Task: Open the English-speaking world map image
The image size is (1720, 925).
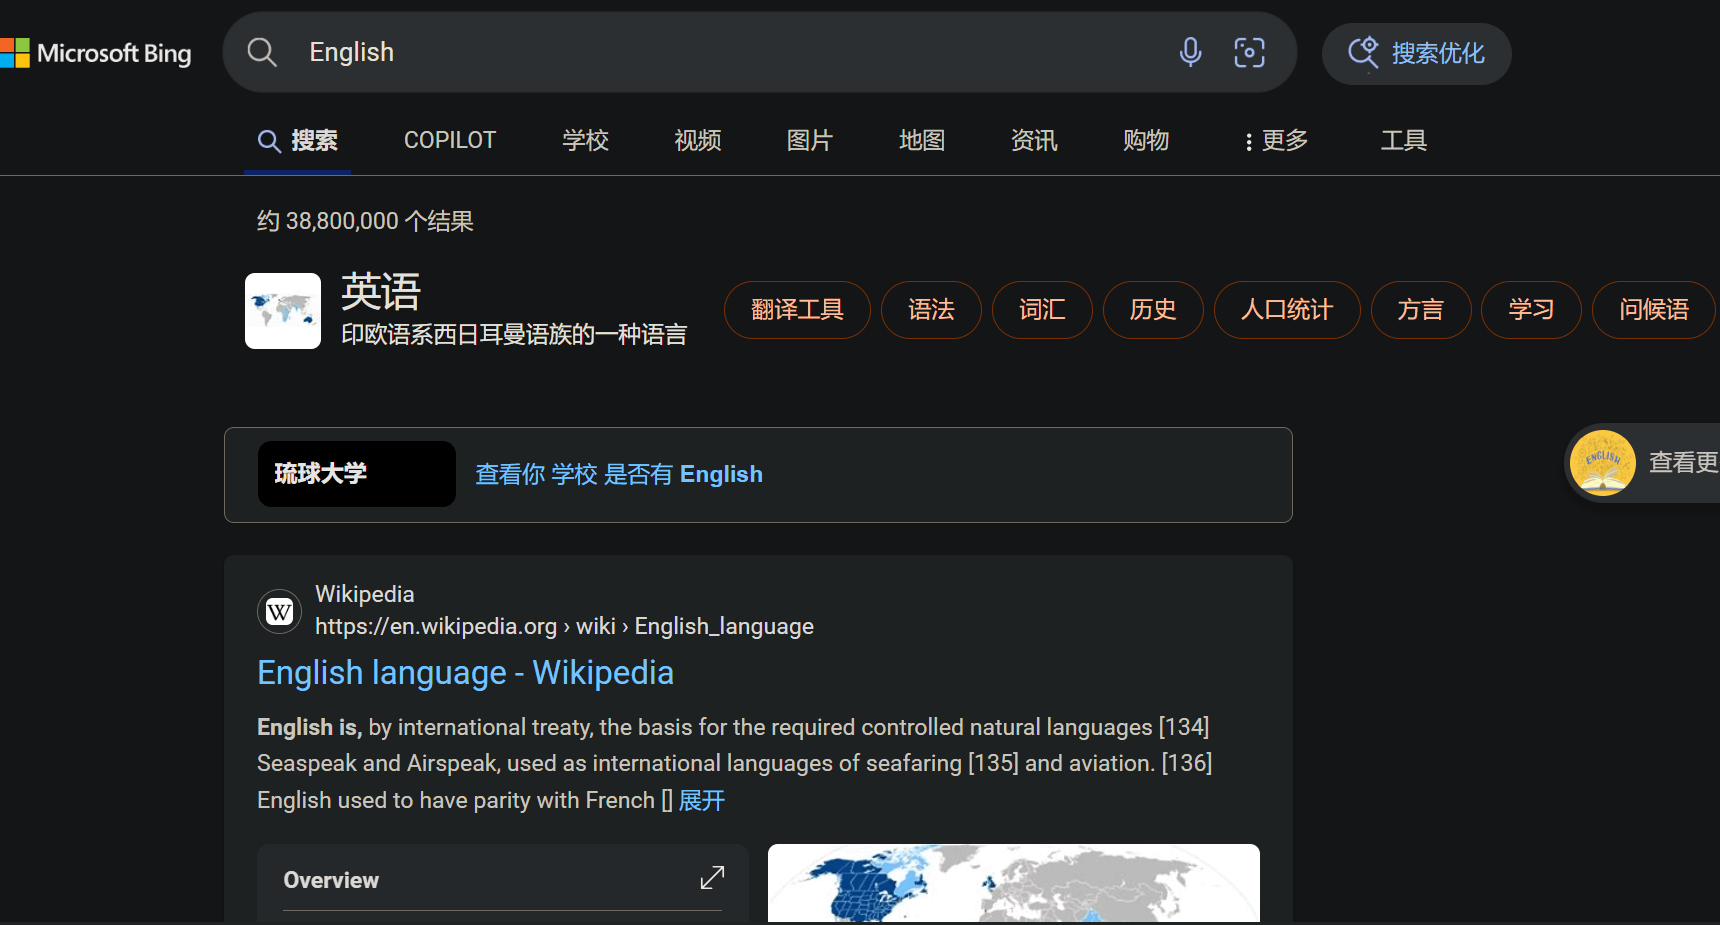Action: tap(1014, 883)
